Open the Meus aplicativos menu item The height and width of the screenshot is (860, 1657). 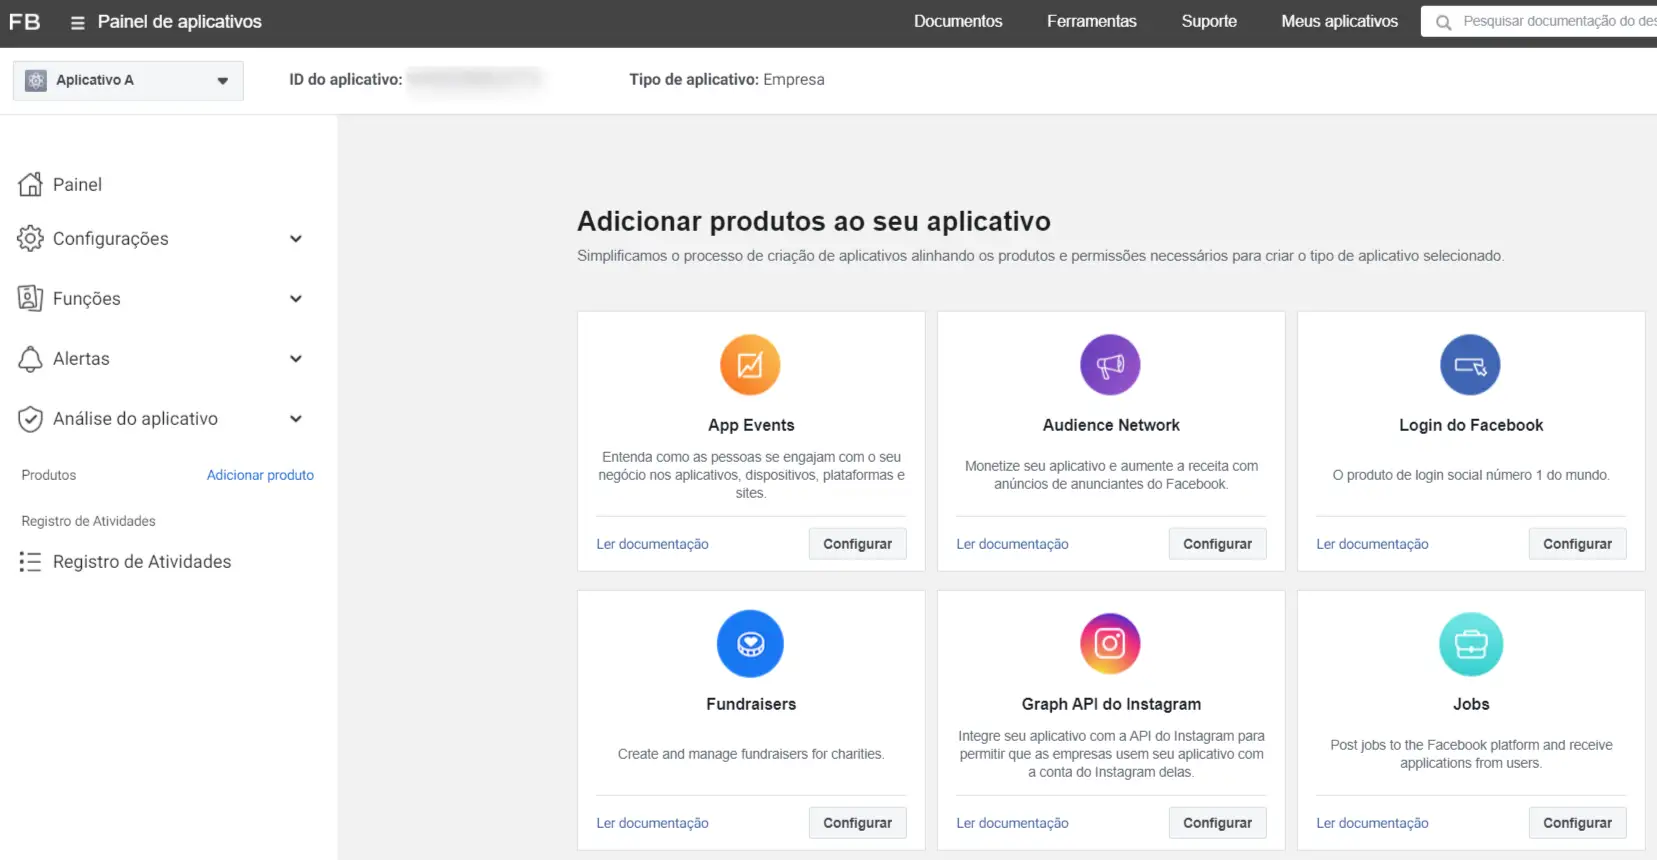(x=1339, y=21)
